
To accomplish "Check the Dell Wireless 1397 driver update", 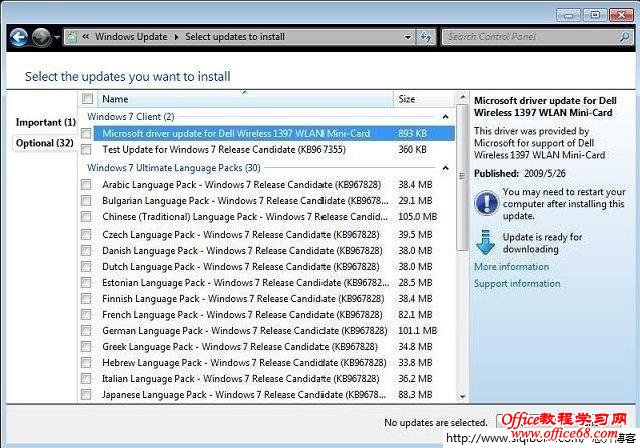I will point(86,133).
